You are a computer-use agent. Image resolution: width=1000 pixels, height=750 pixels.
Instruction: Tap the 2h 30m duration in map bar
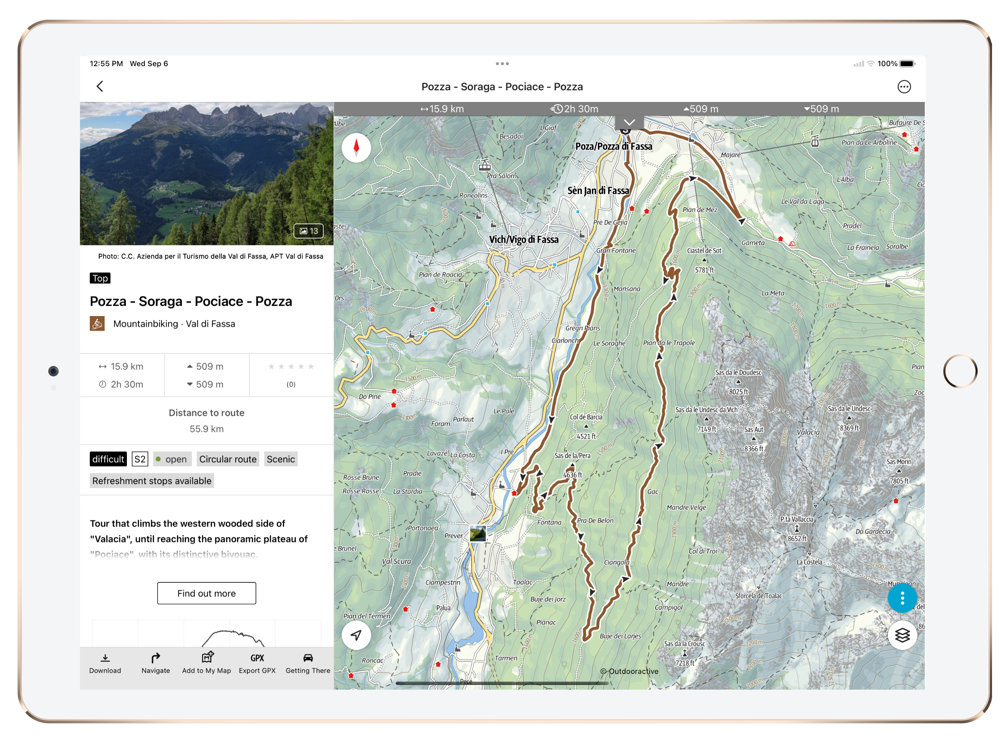575,109
